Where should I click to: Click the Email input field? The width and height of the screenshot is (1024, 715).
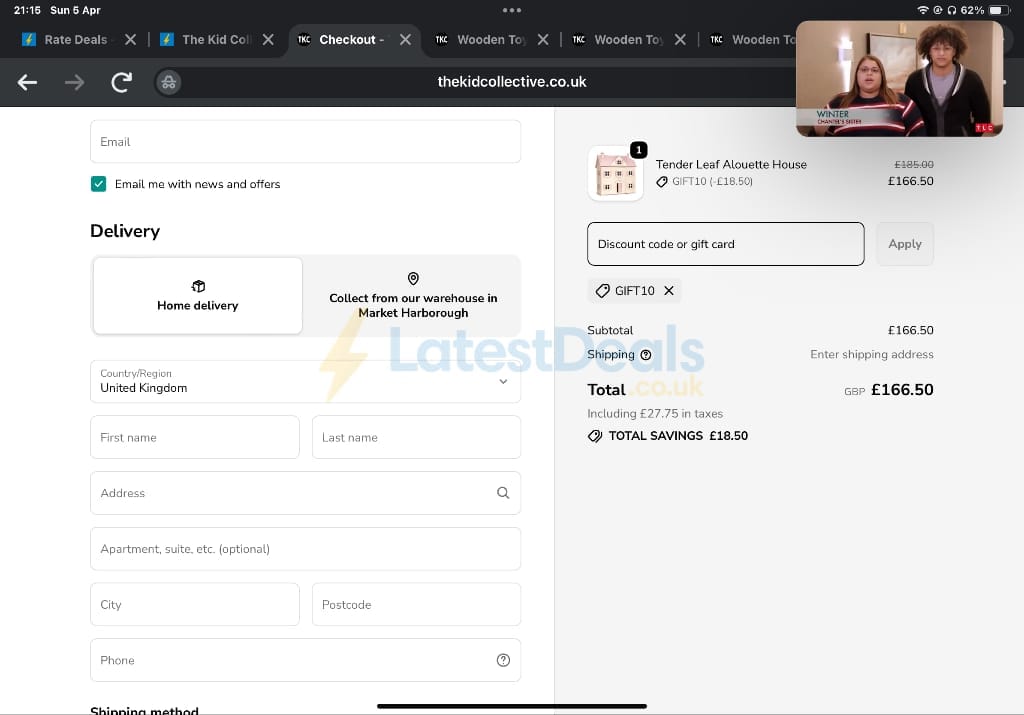[306, 142]
